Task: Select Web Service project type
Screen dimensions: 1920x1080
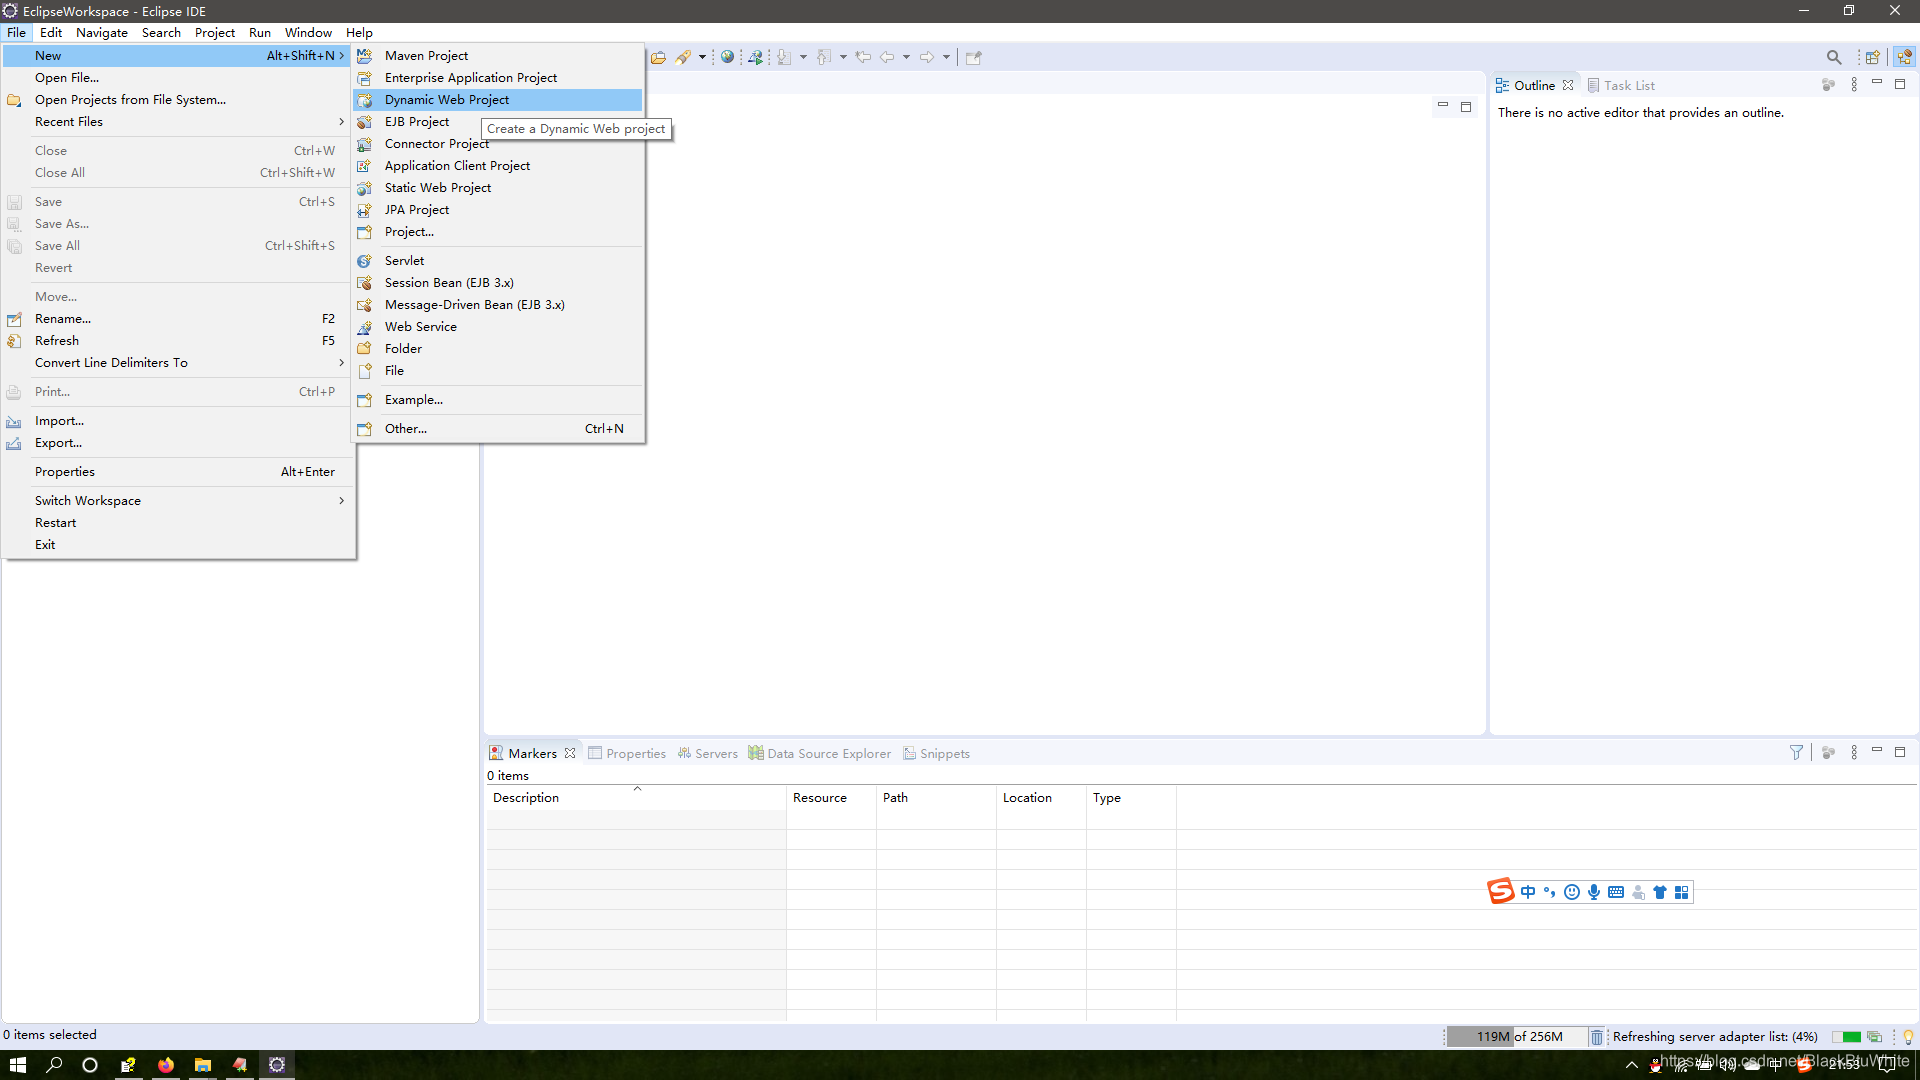Action: (419, 326)
